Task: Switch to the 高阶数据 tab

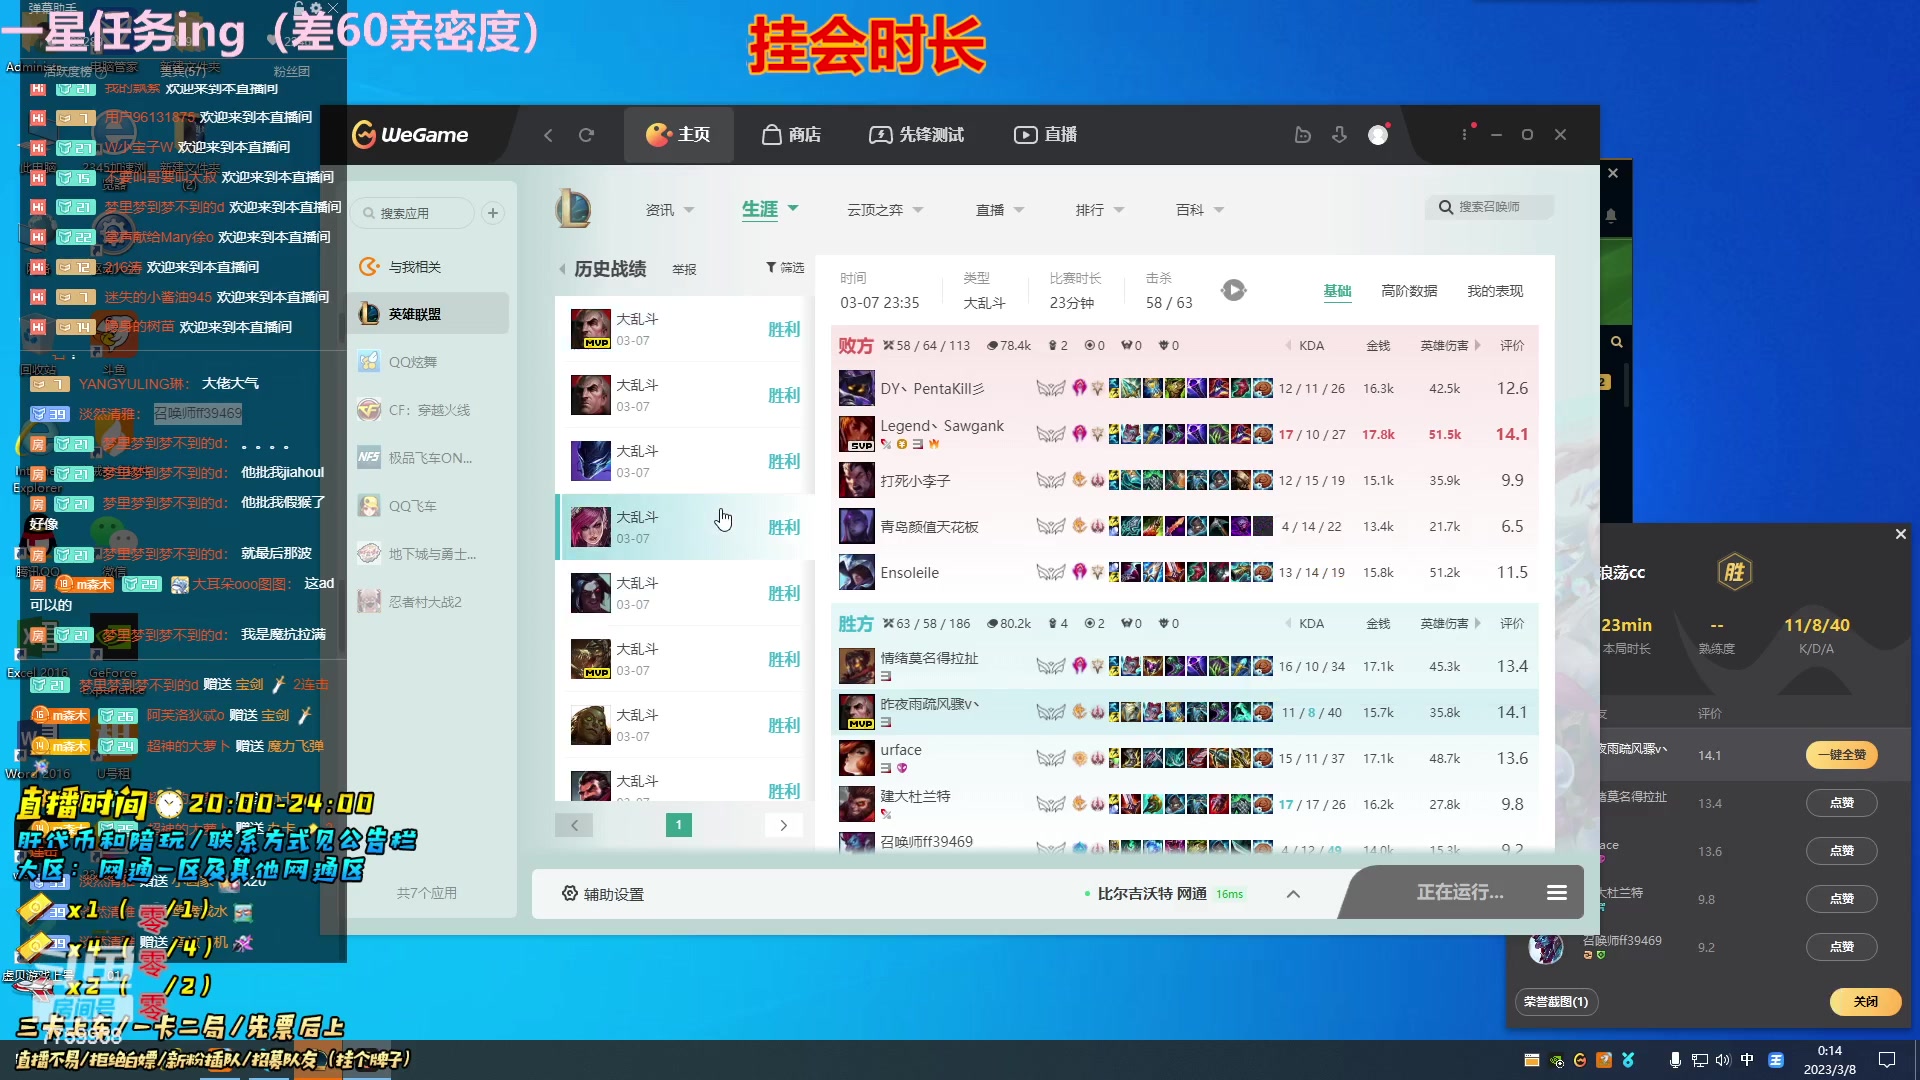Action: pos(1409,291)
